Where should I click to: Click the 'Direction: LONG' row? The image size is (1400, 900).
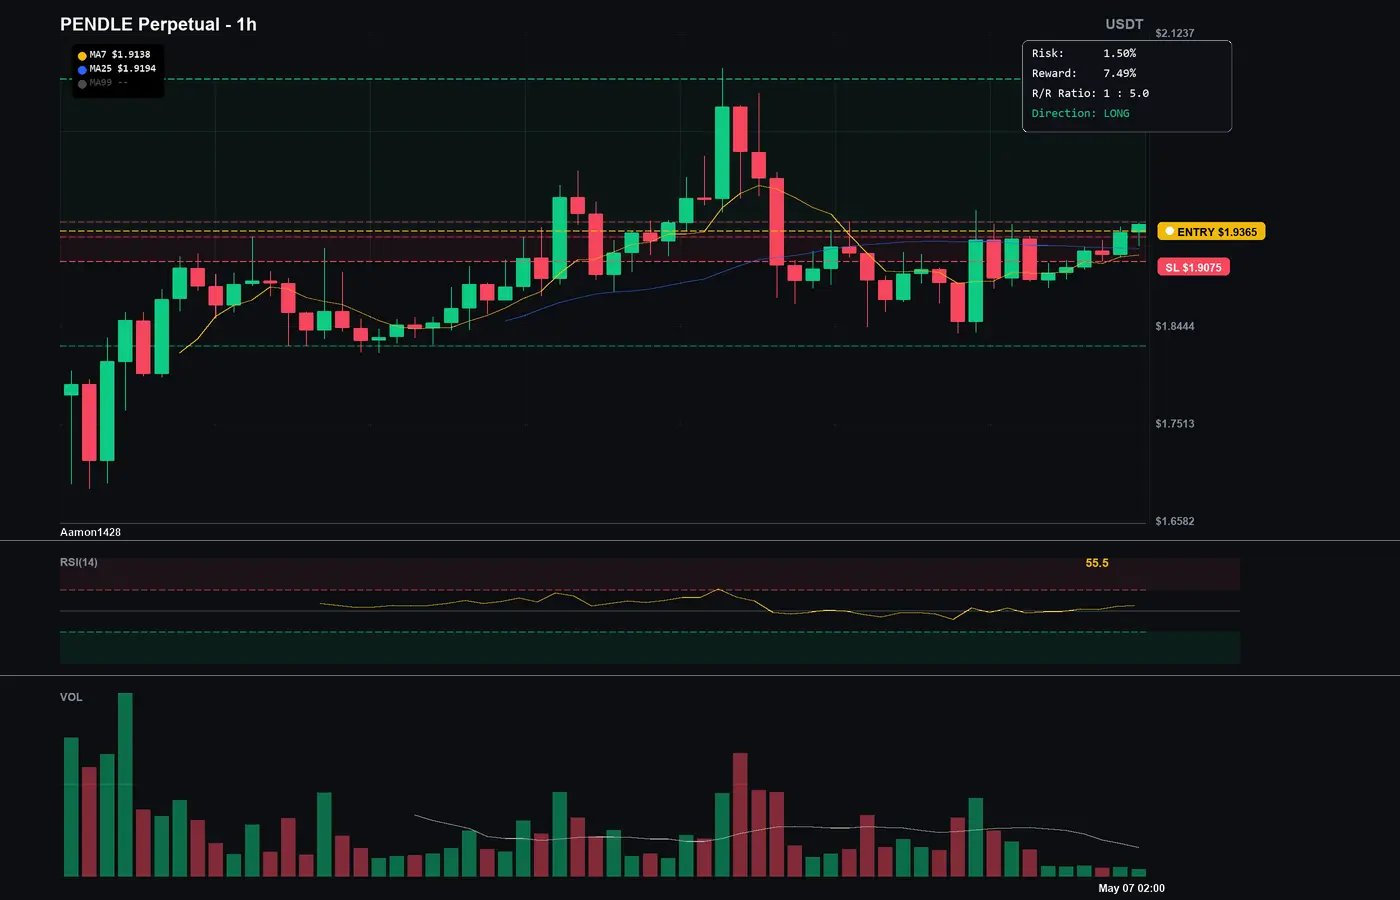(1081, 113)
